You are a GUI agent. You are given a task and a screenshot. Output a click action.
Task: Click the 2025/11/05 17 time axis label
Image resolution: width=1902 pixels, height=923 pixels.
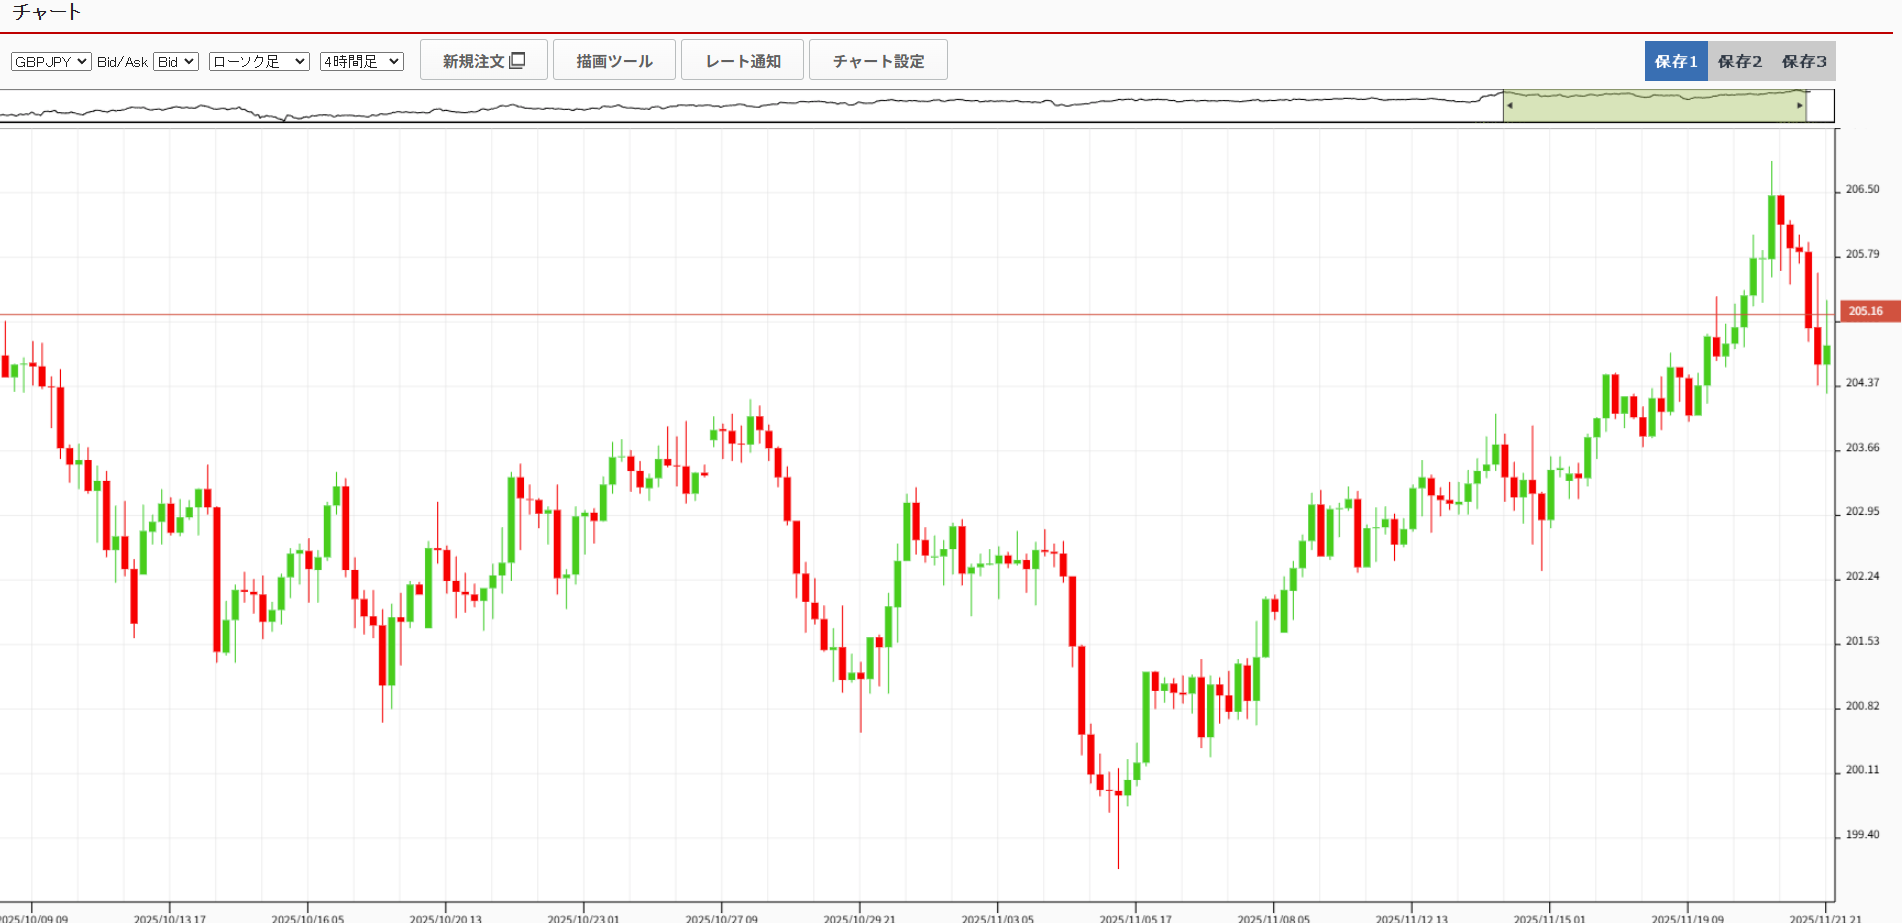(x=1135, y=918)
